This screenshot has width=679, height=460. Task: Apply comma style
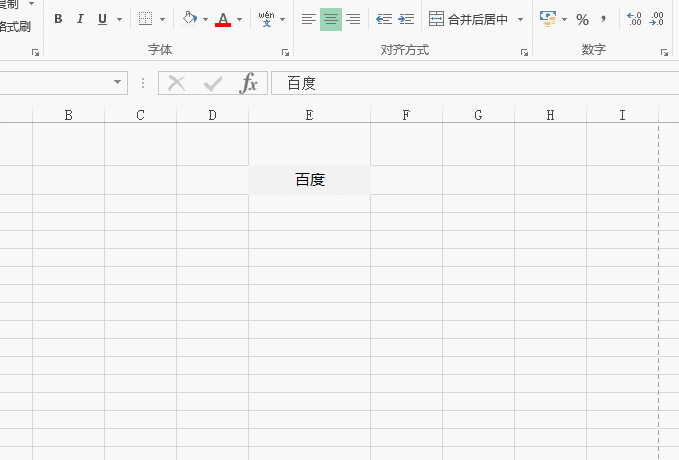pyautogui.click(x=604, y=19)
